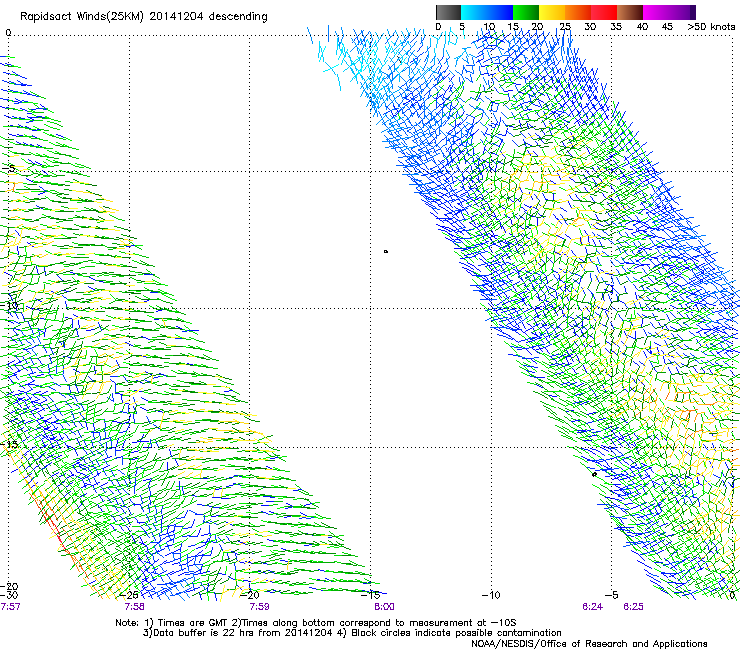Image resolution: width=740 pixels, height=650 pixels.
Task: Click the "Times are GMT" note line
Action: pos(315,622)
